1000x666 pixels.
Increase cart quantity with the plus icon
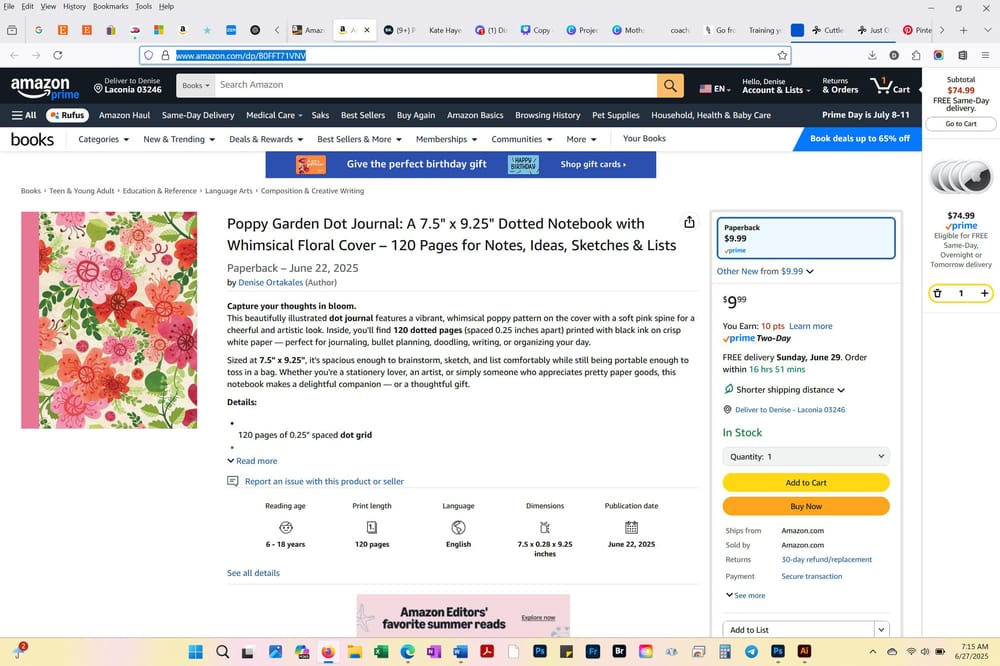pos(985,293)
